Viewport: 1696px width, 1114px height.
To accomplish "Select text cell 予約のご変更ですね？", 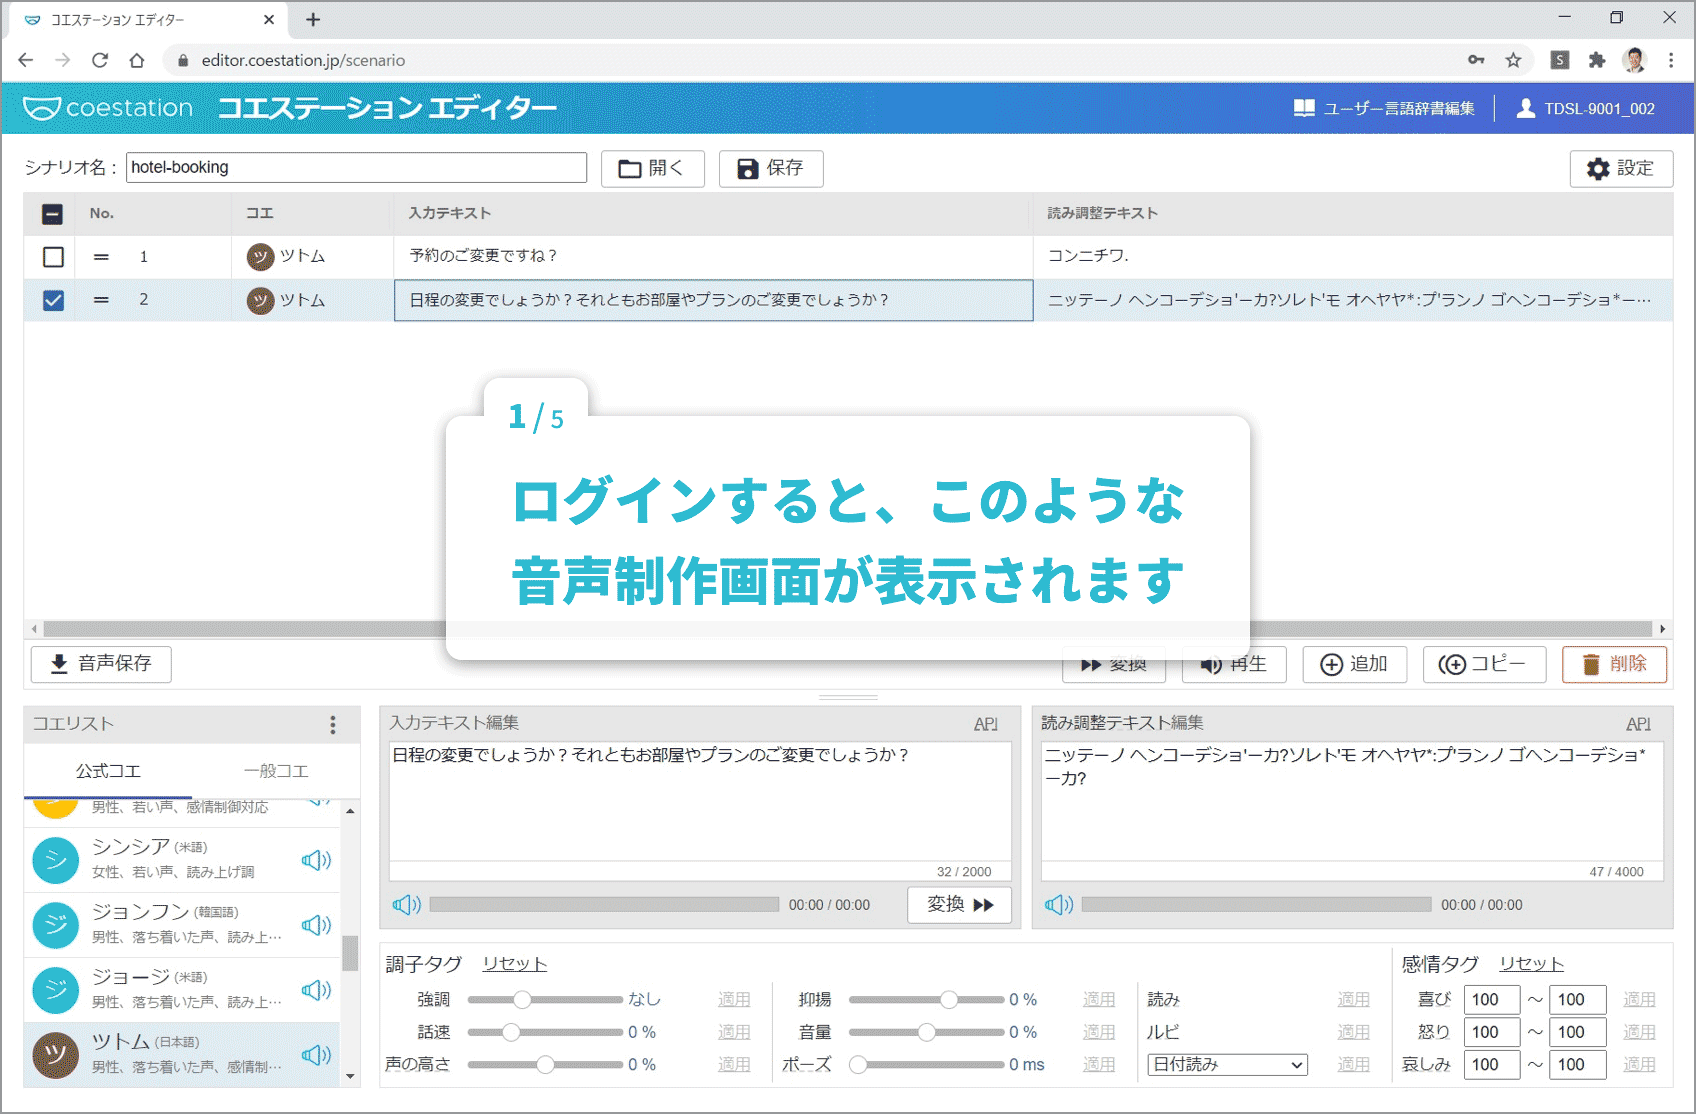I will [x=713, y=256].
